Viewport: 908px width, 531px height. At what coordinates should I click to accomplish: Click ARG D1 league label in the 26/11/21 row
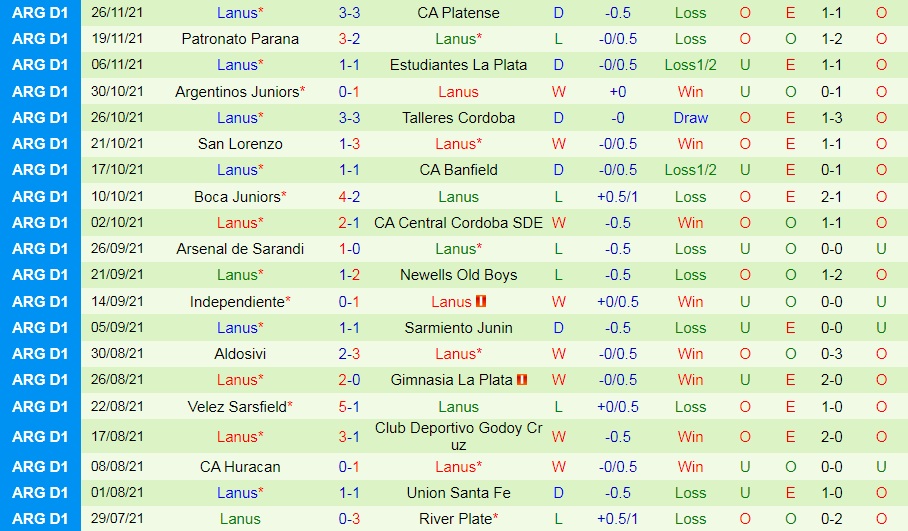pyautogui.click(x=40, y=13)
